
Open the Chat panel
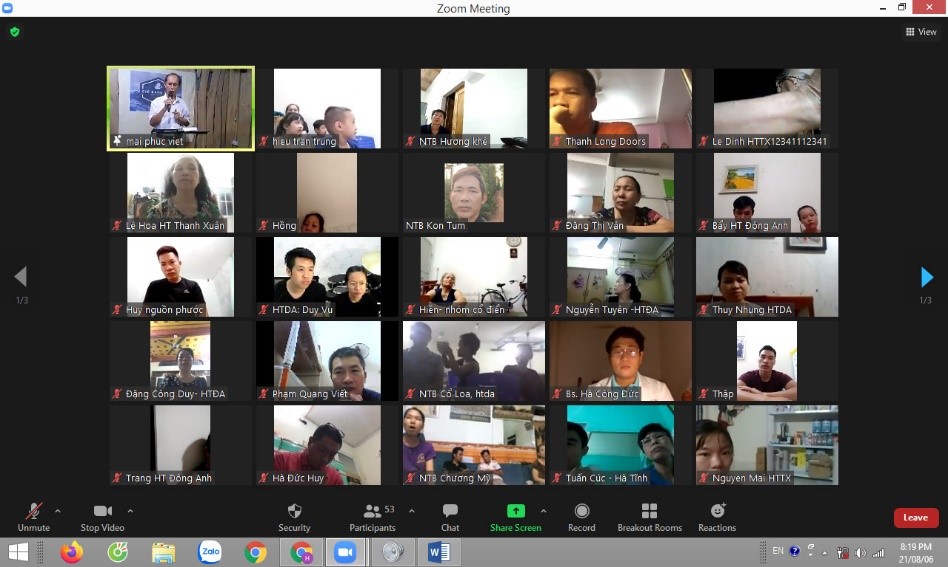450,517
